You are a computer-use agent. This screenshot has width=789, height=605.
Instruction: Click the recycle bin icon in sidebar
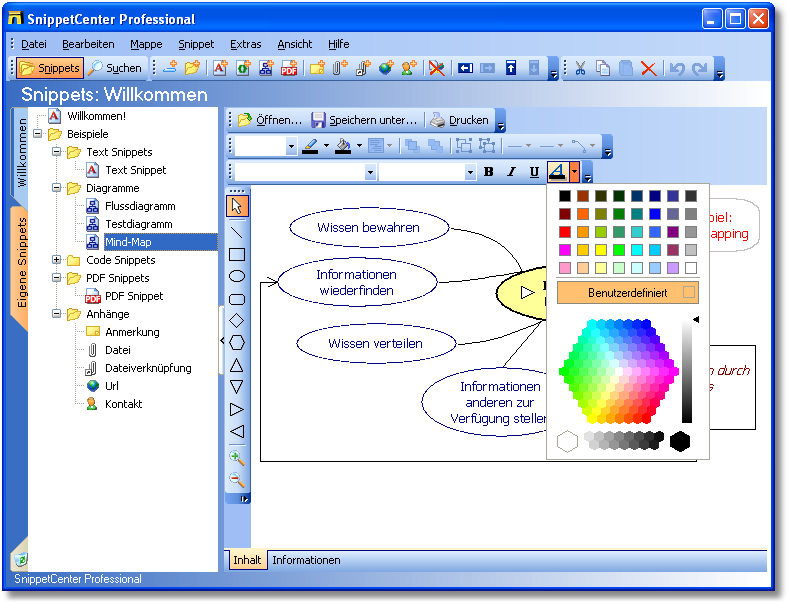click(20, 559)
